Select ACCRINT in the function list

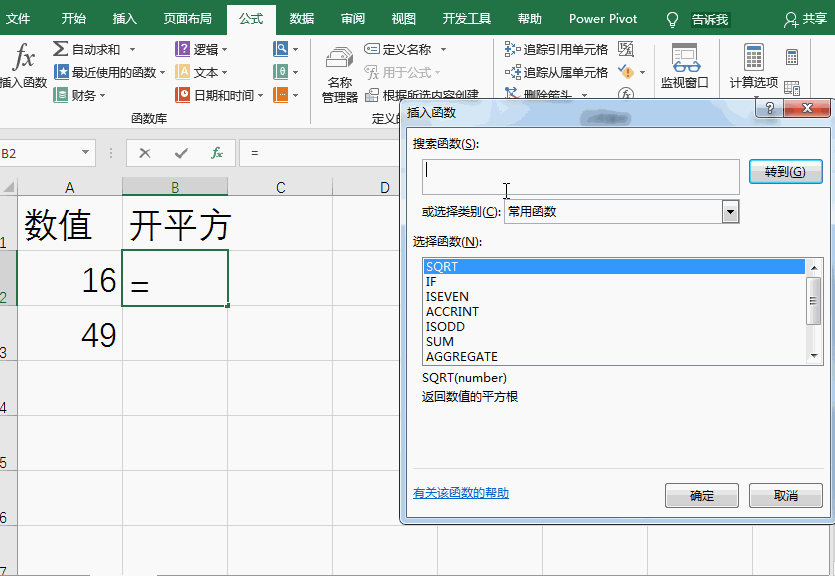pyautogui.click(x=614, y=311)
